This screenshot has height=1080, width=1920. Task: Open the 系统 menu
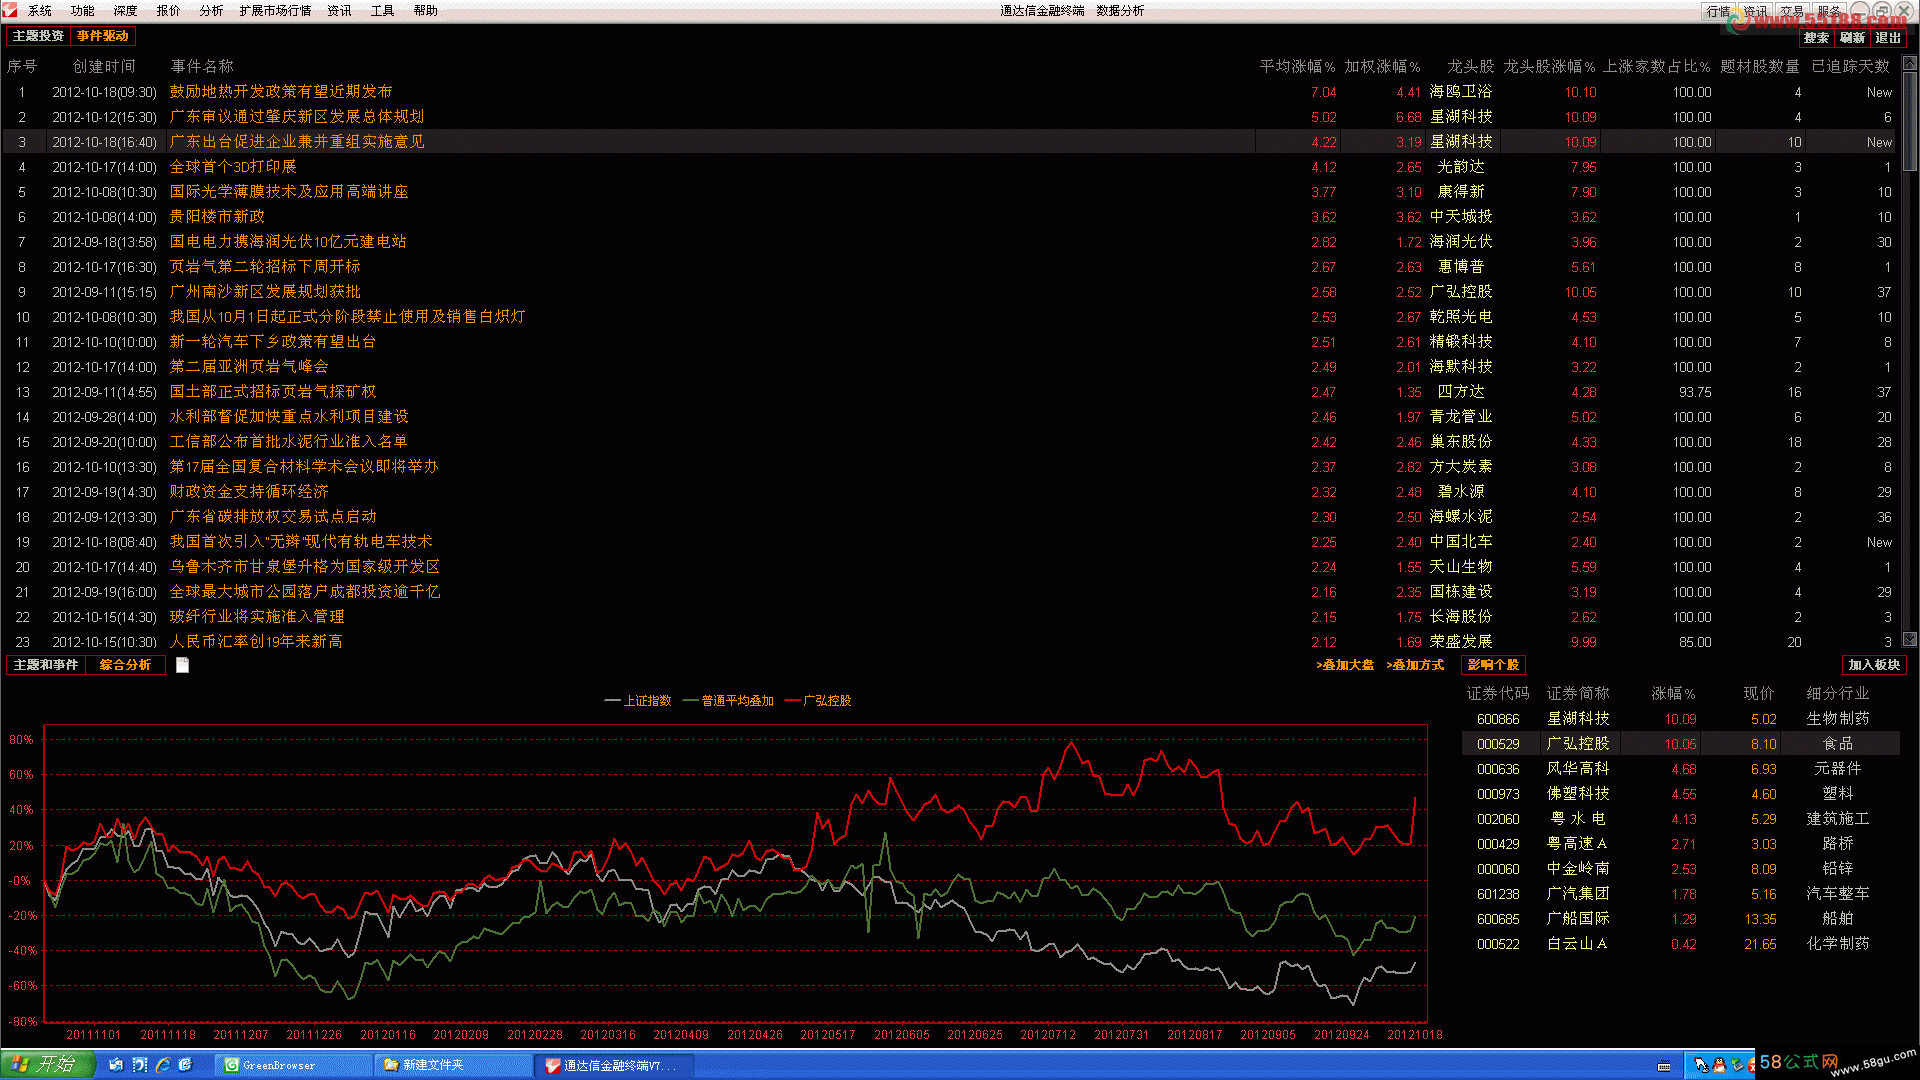tap(40, 11)
